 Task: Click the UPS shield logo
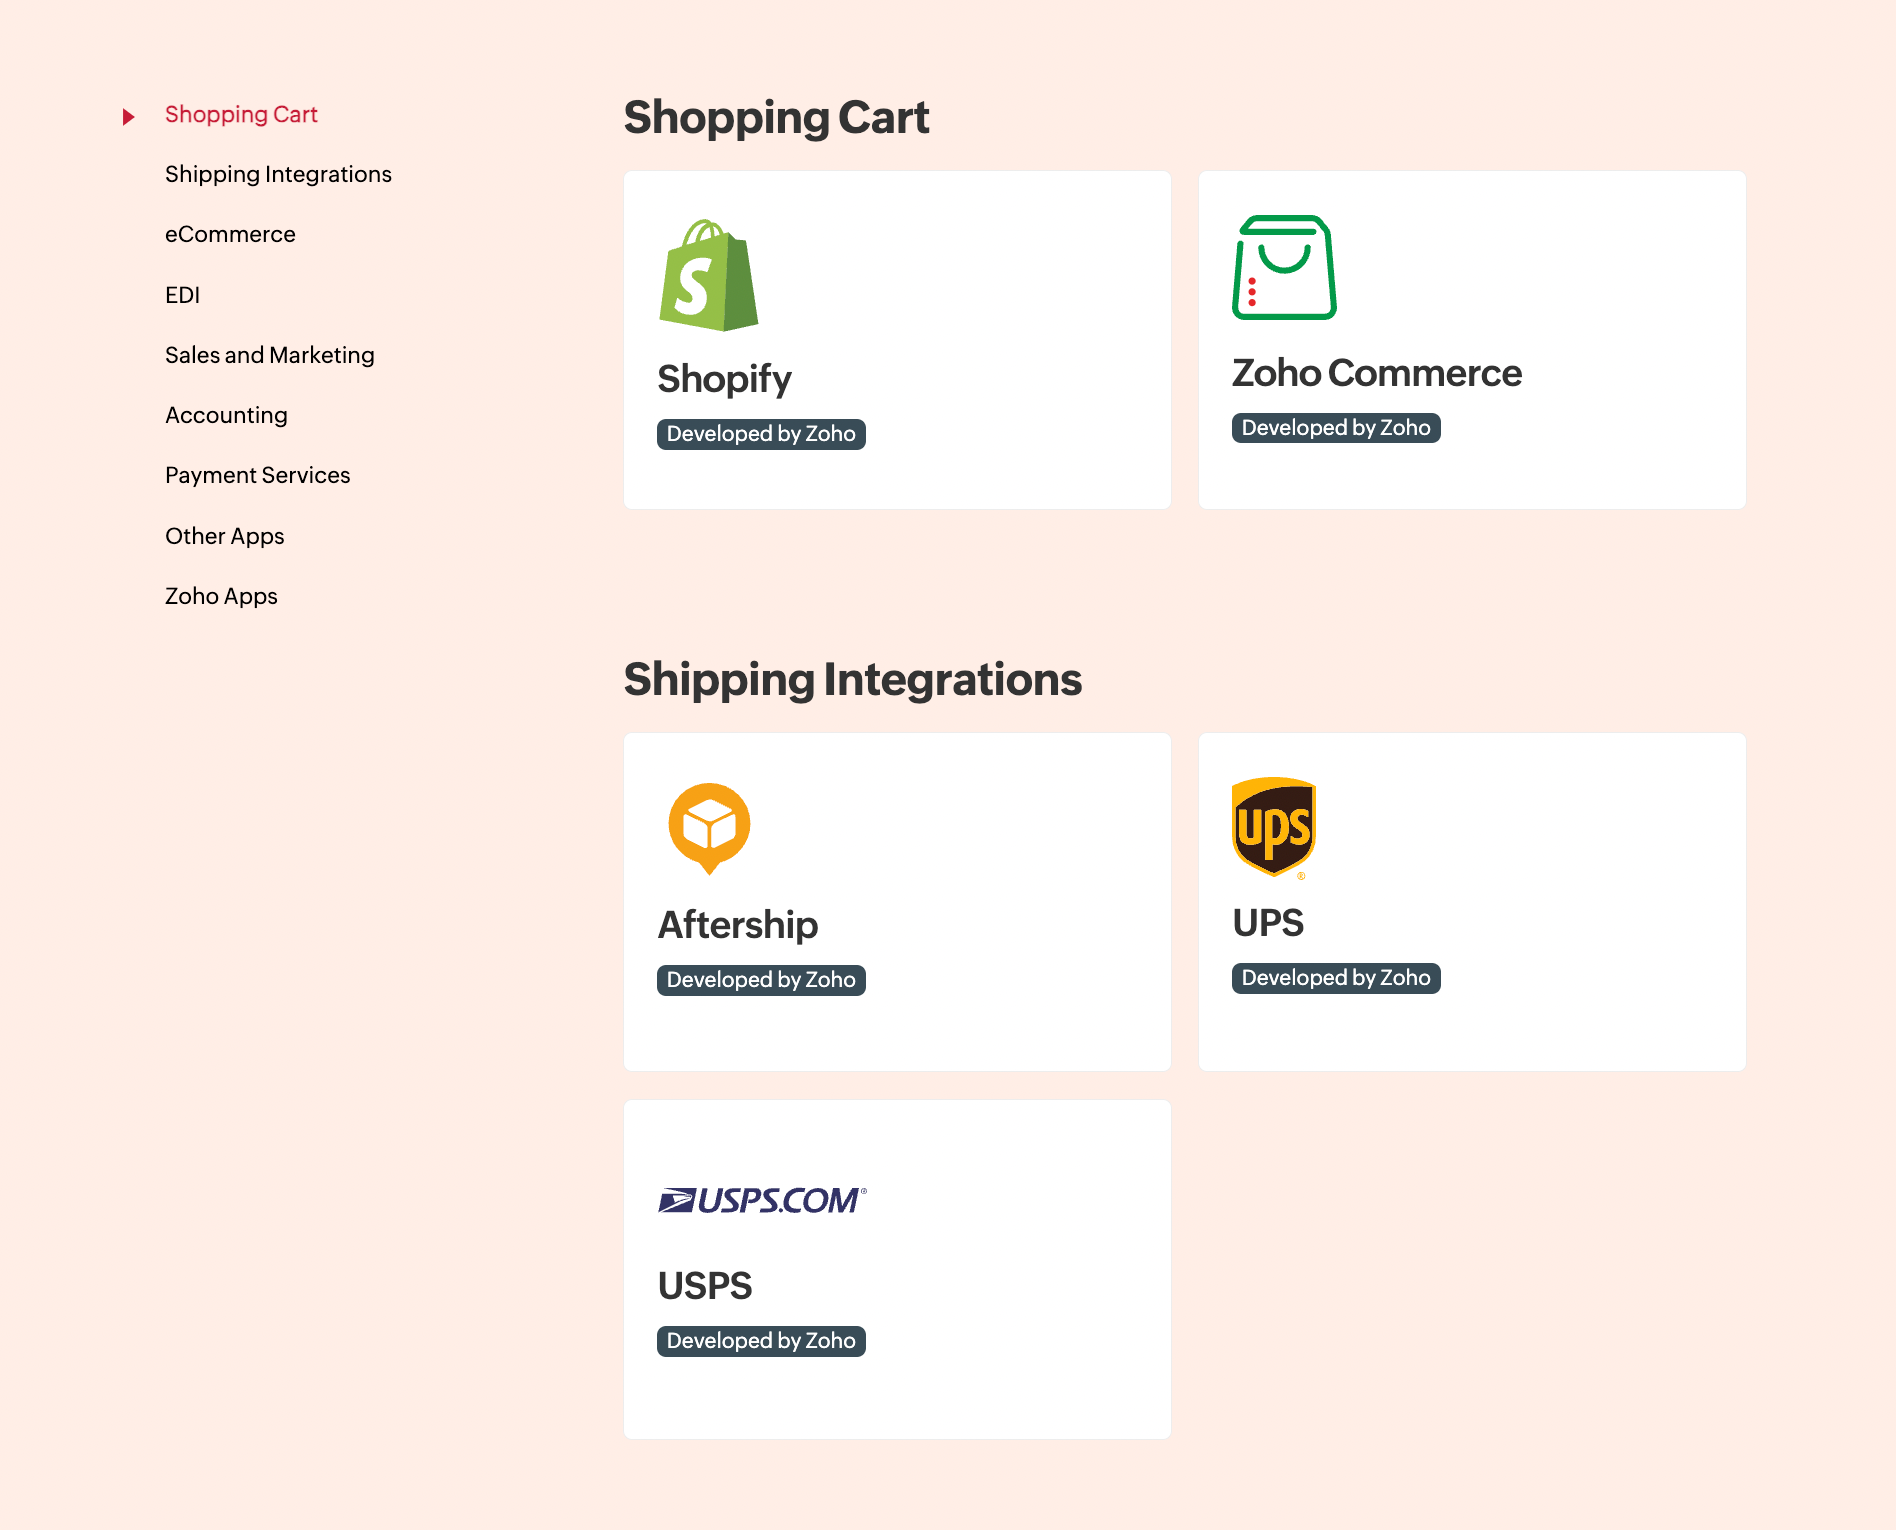1273,828
